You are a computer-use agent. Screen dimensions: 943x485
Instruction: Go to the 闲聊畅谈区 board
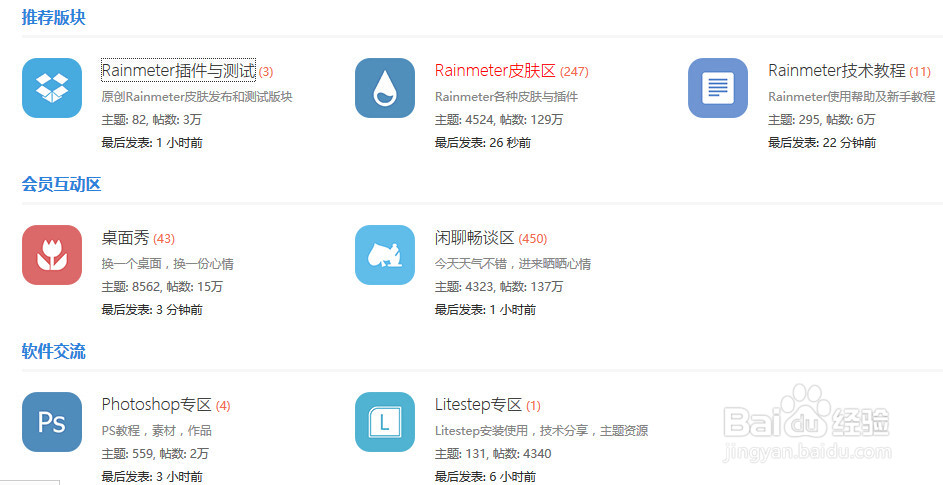(475, 238)
